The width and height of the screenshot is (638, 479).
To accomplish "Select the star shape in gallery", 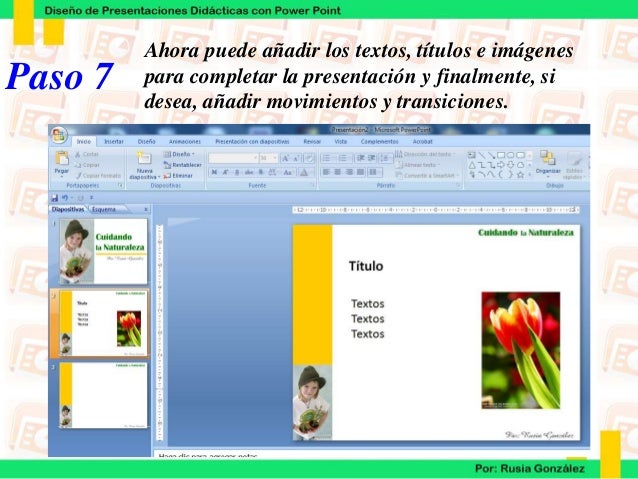I will (520, 175).
